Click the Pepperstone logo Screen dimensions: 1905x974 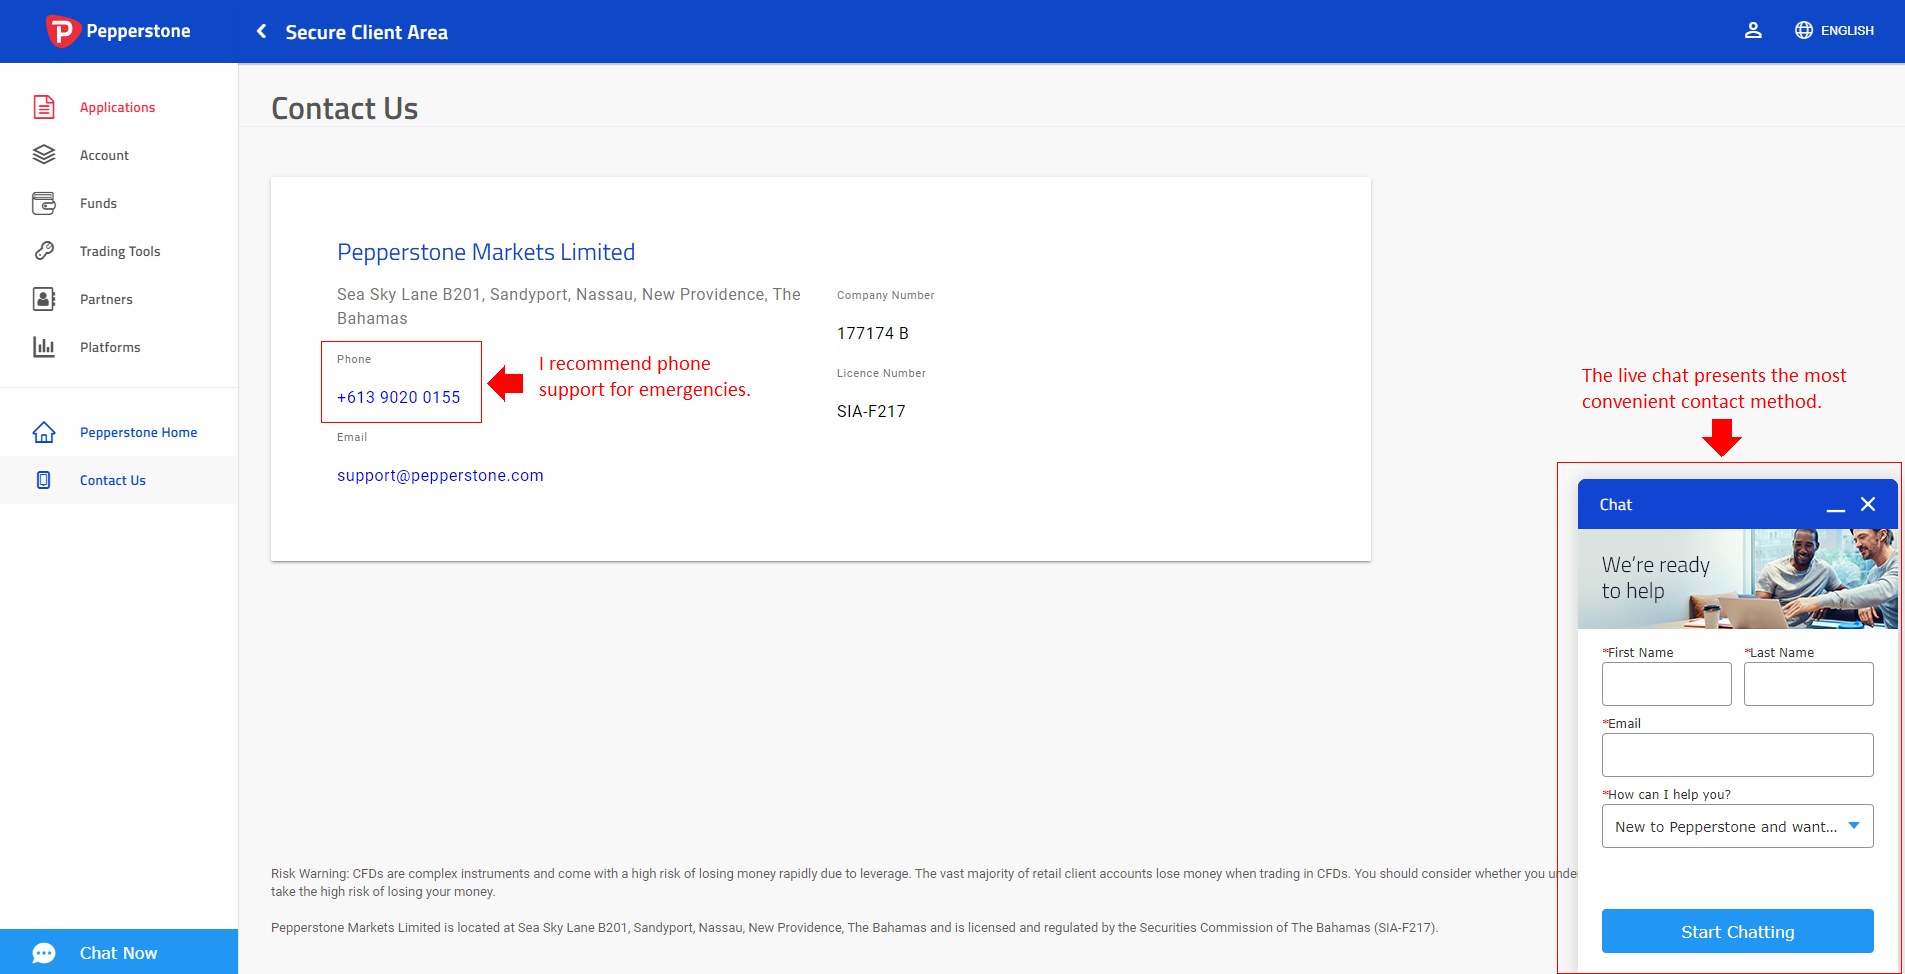click(x=118, y=31)
